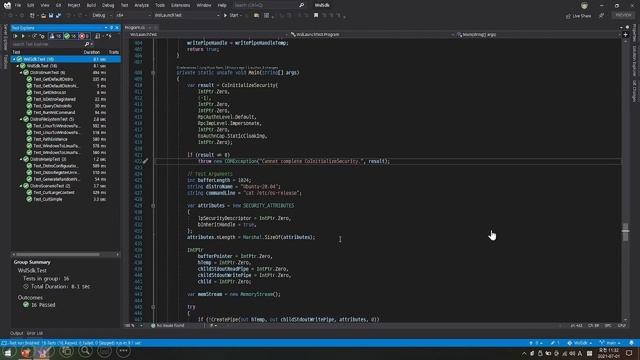Click the Duration column header
640x360 pixels.
coord(91,52)
